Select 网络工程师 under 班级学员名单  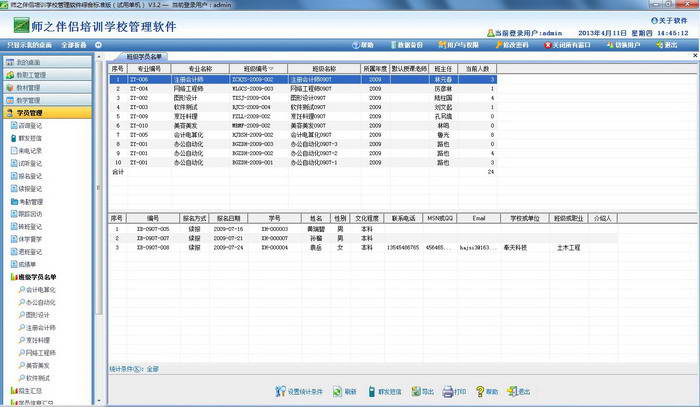(37, 353)
